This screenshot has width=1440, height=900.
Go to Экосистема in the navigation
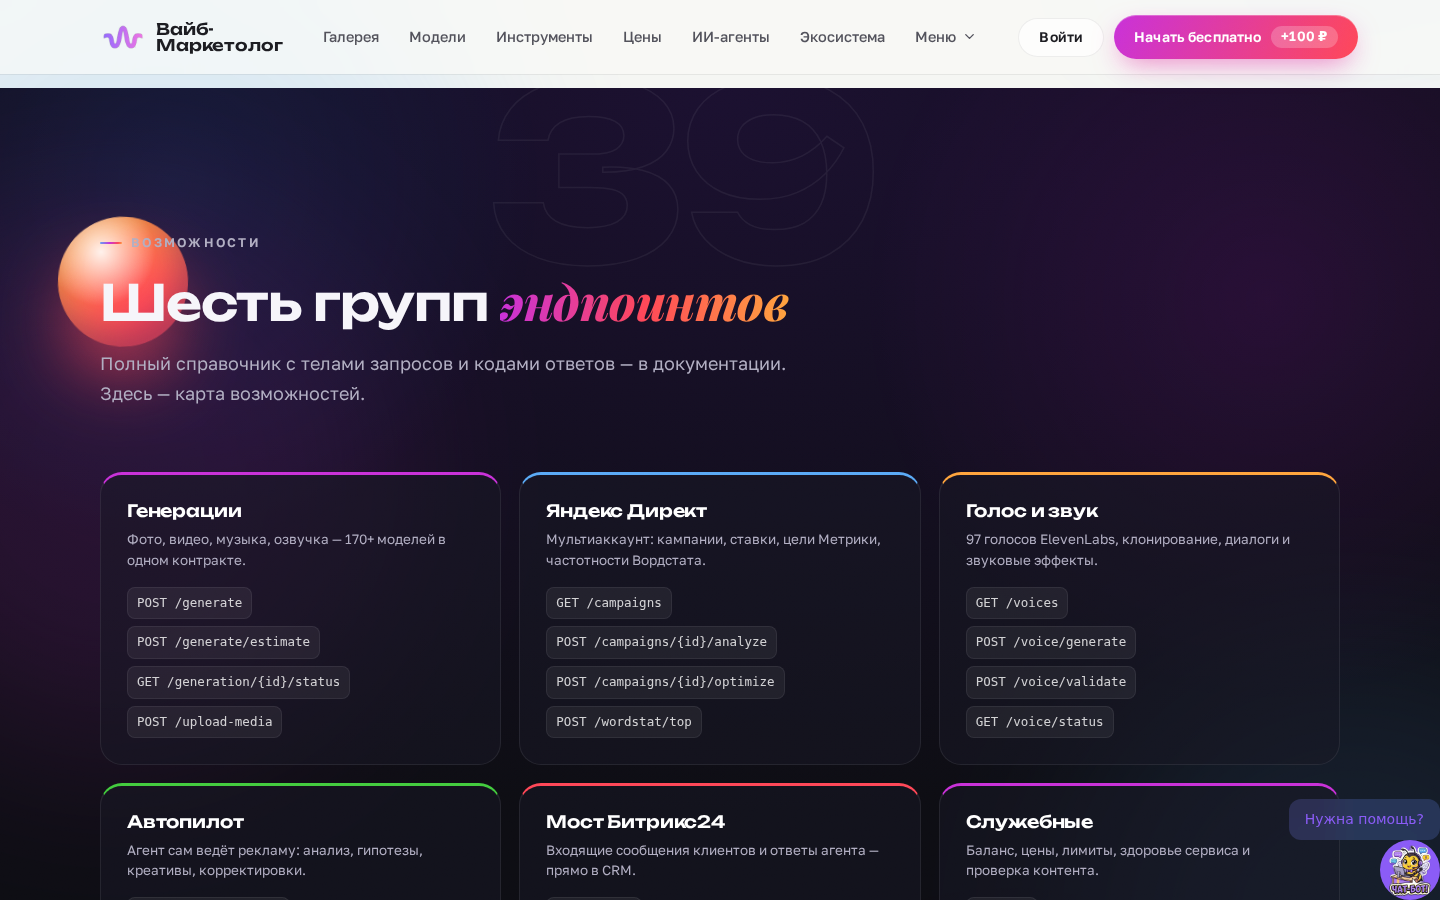pos(842,37)
